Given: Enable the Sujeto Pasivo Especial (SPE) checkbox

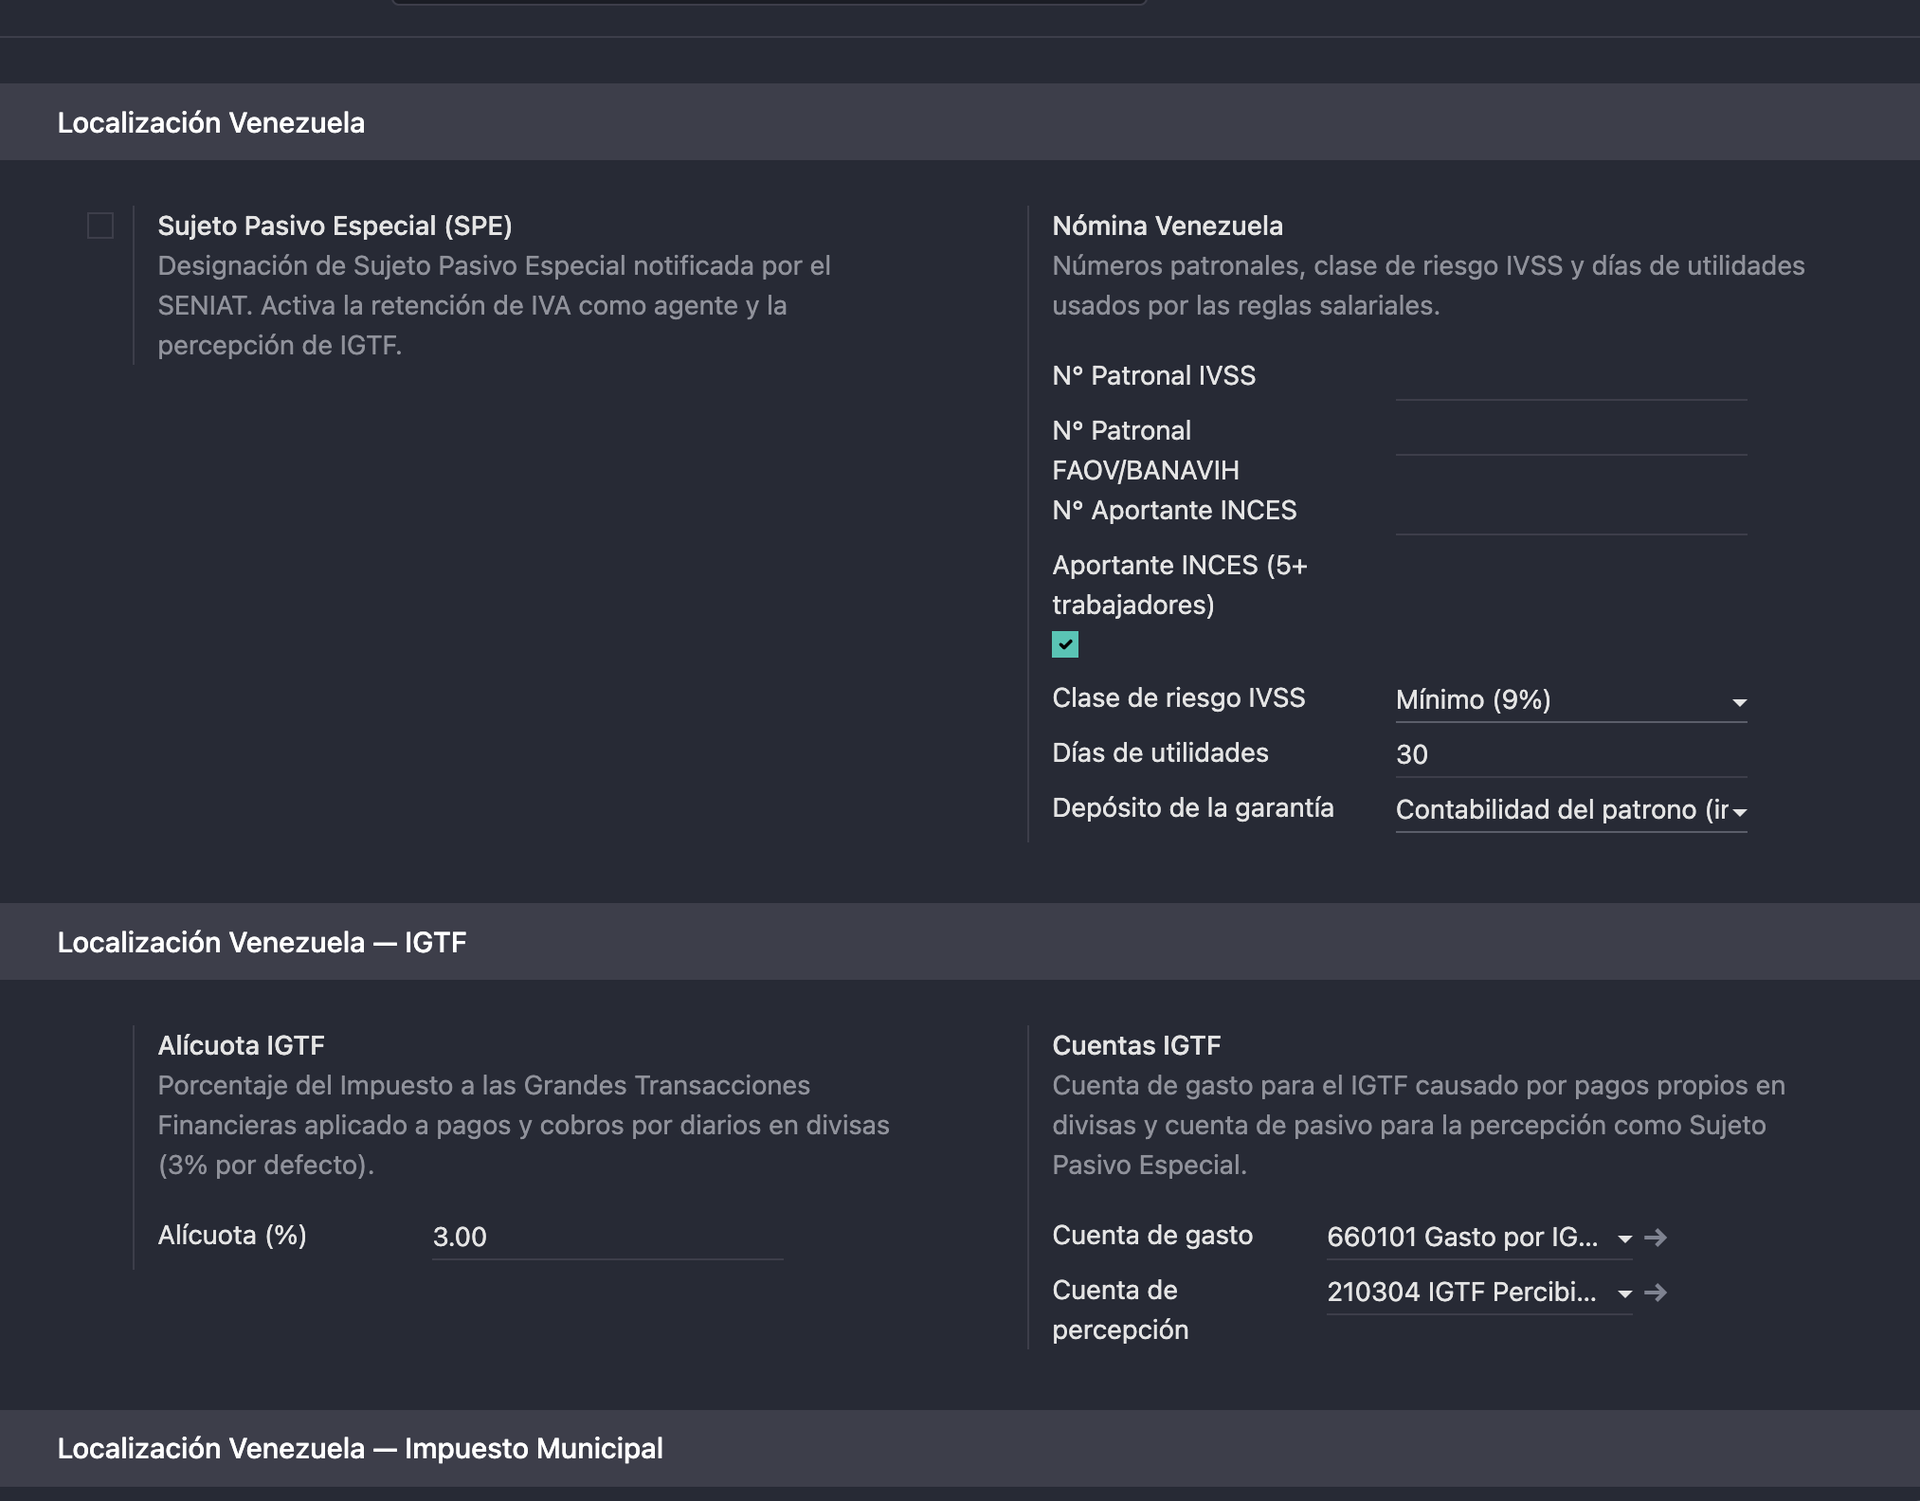Looking at the screenshot, I should 100,226.
